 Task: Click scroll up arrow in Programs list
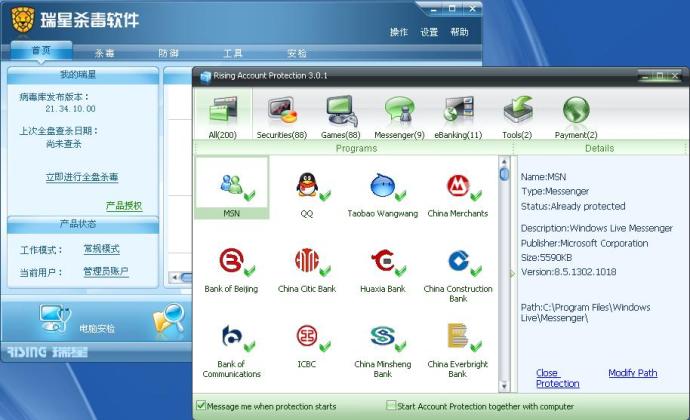(x=504, y=162)
